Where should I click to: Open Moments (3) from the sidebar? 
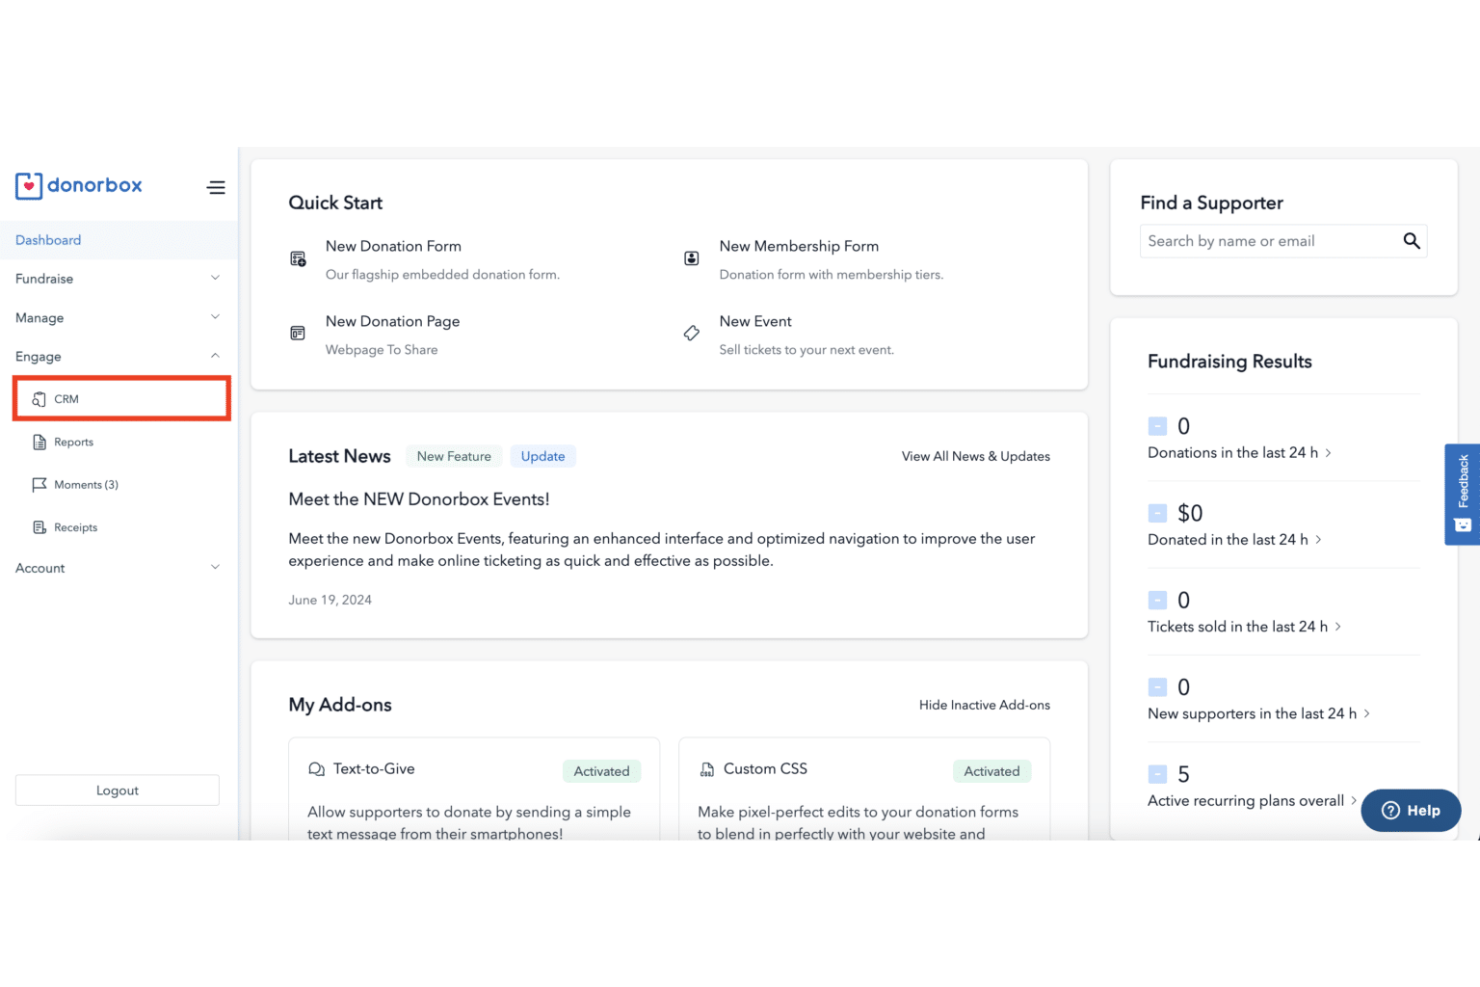tap(40, 484)
